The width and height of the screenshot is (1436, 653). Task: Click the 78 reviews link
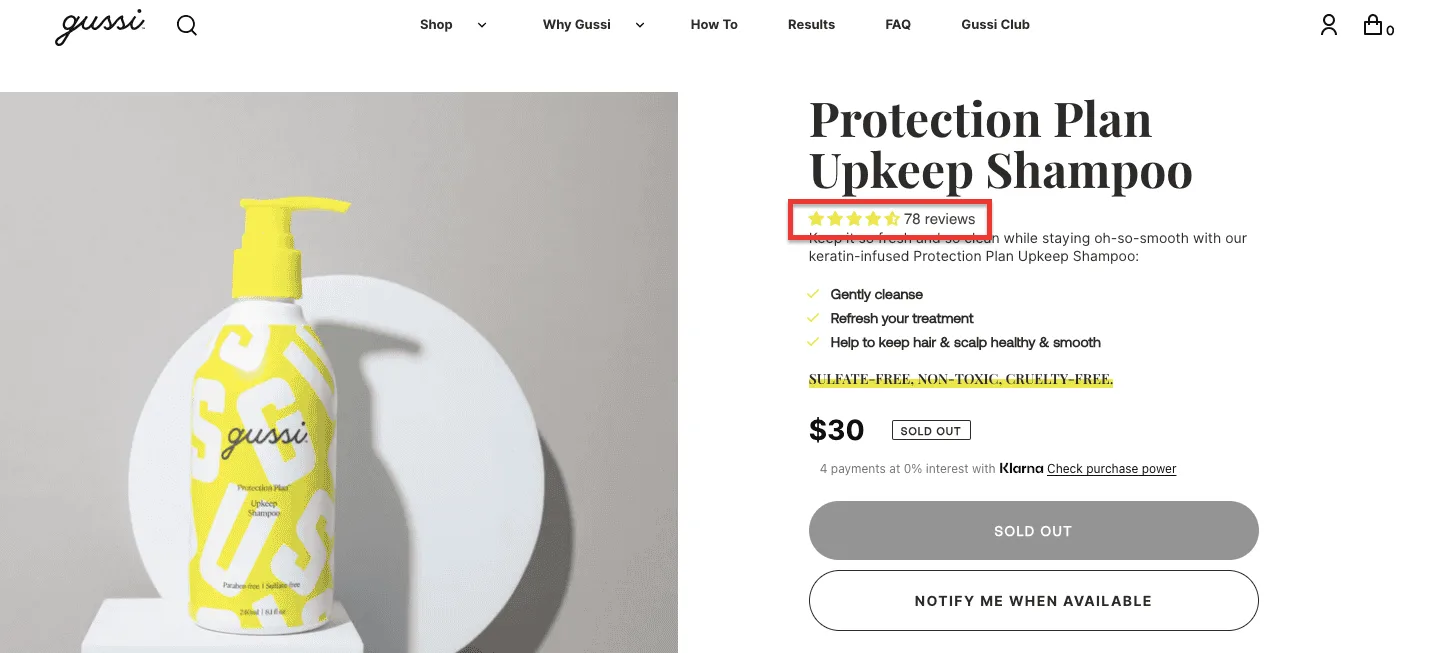[940, 218]
